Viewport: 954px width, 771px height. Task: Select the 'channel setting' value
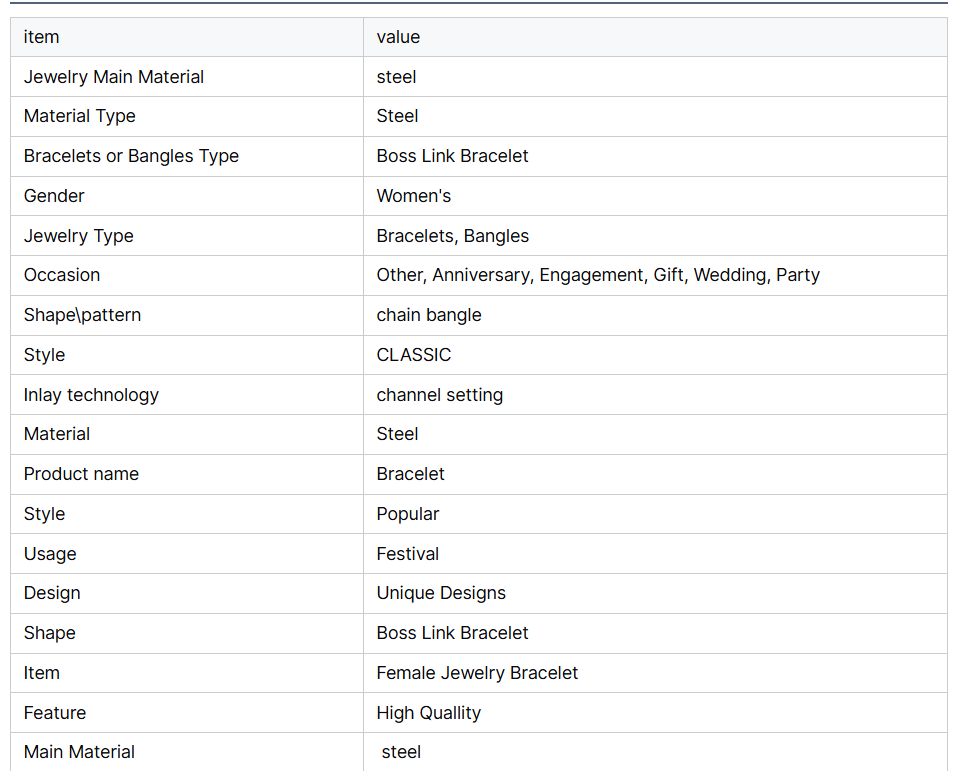[439, 395]
